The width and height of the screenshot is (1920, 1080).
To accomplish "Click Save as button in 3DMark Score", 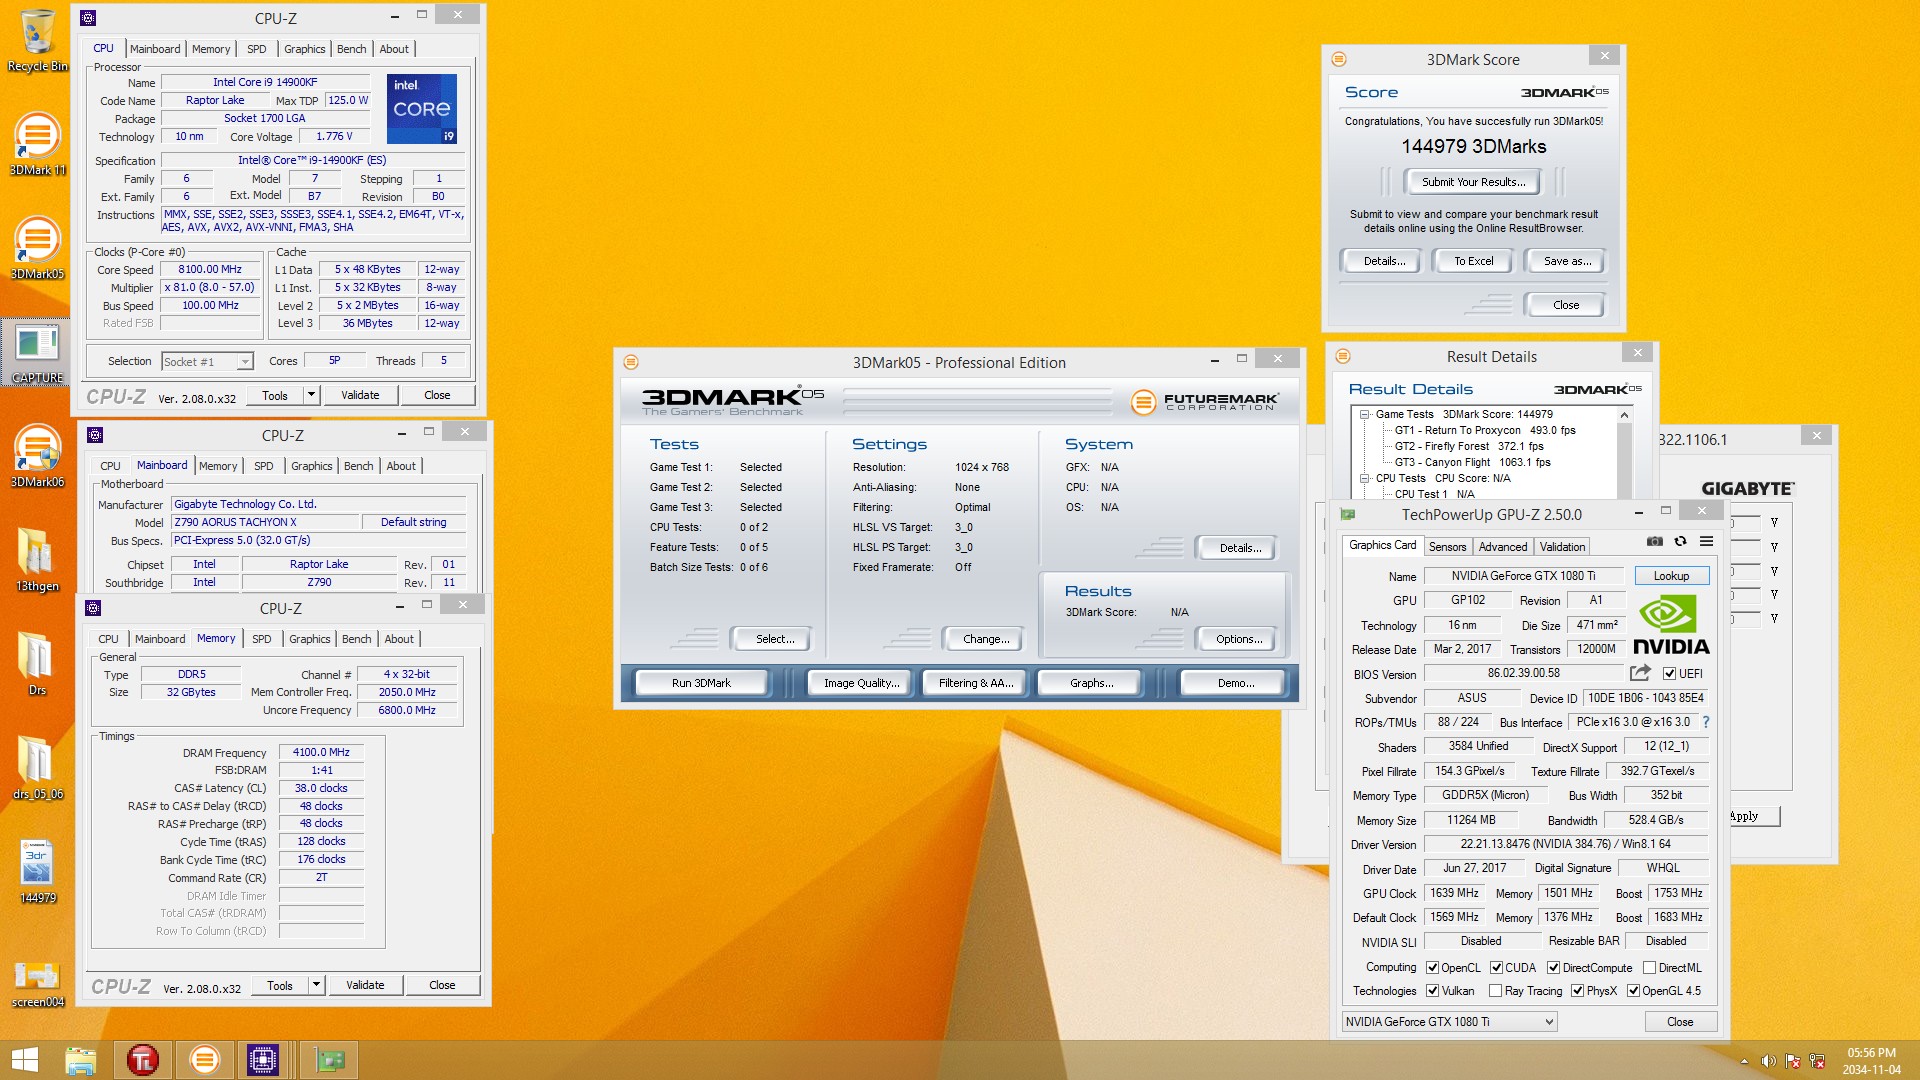I will pyautogui.click(x=1567, y=261).
